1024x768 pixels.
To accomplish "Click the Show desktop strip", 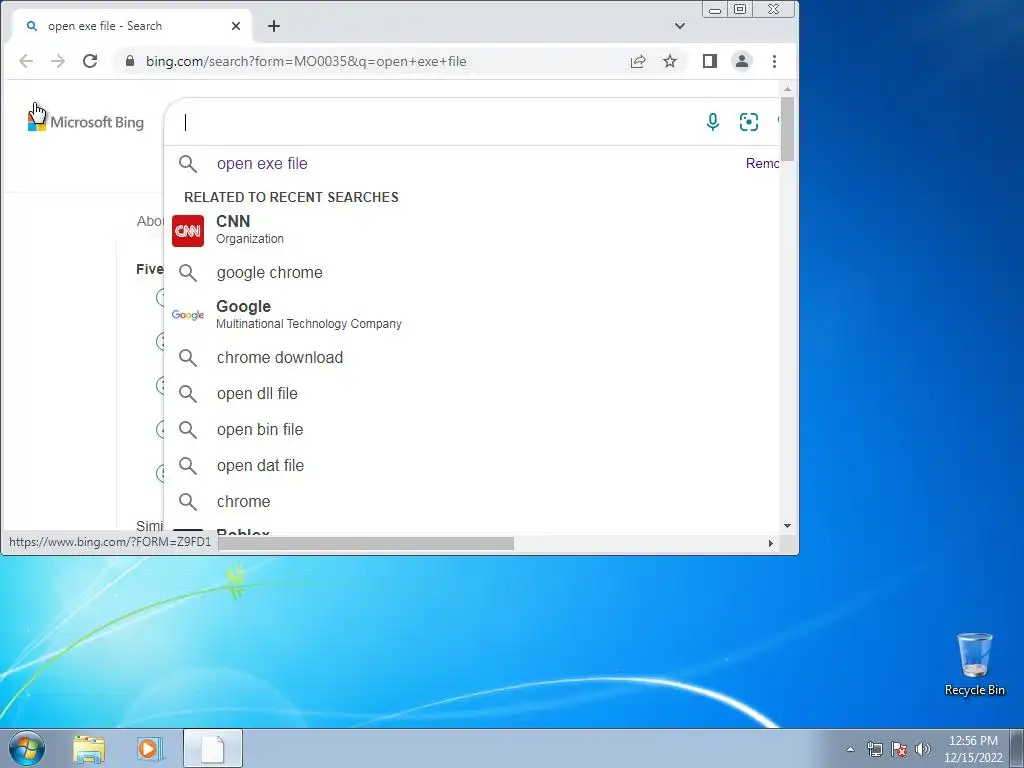I will pyautogui.click(x=1017, y=748).
